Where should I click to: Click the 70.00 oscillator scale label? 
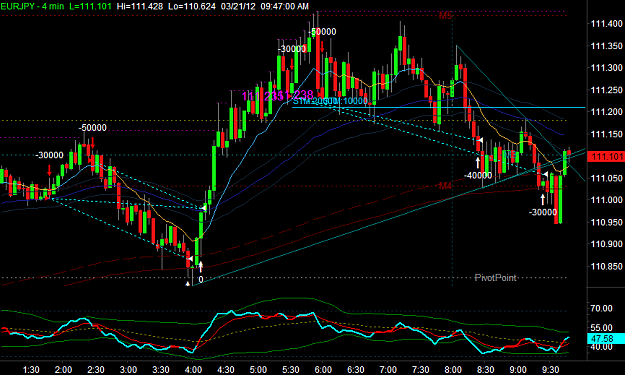601,308
